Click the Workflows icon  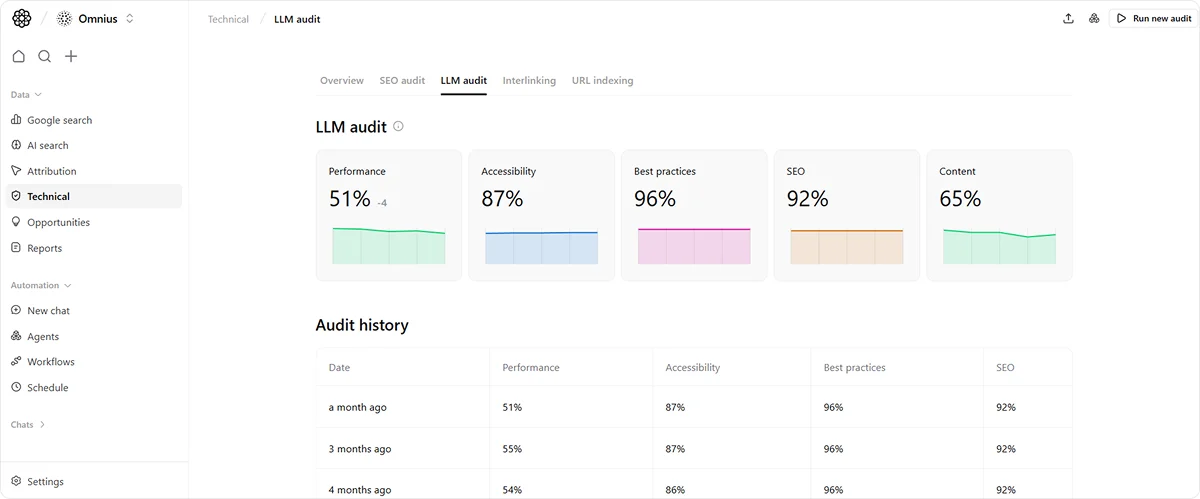pyautogui.click(x=16, y=362)
